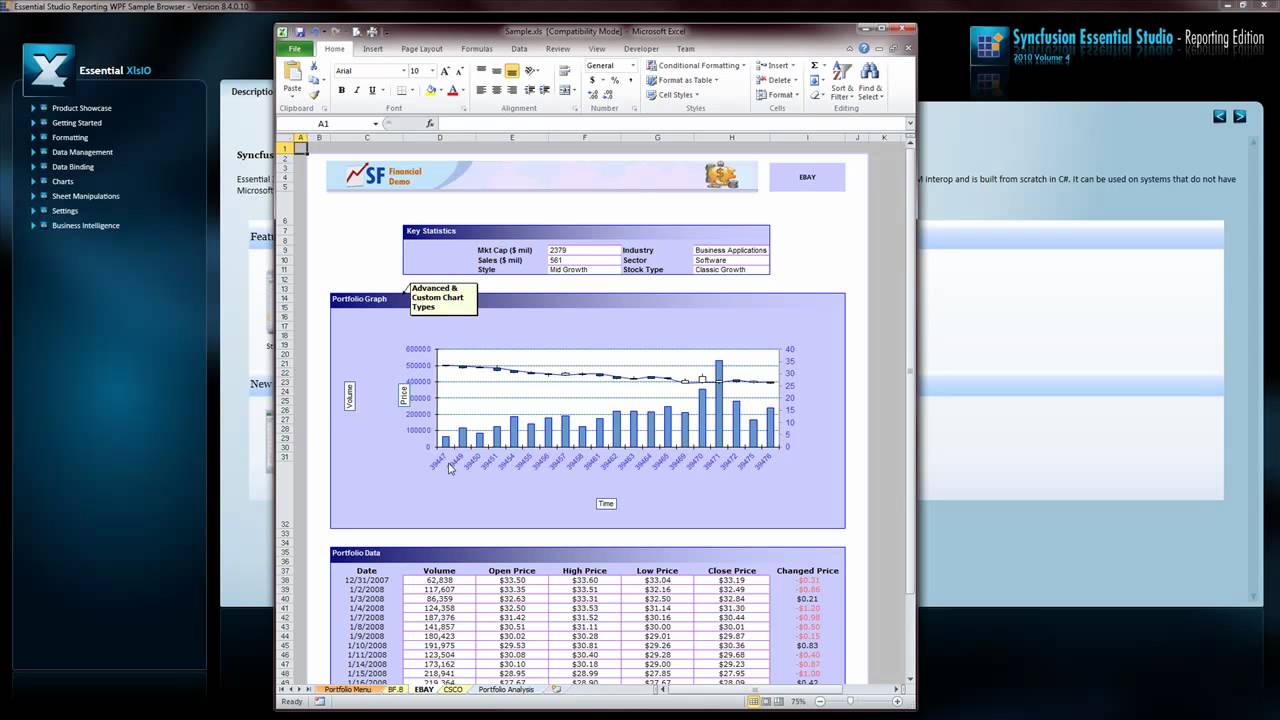
Task: Expand Product Showcase in Essential XlsIO tree
Action: tap(33, 108)
